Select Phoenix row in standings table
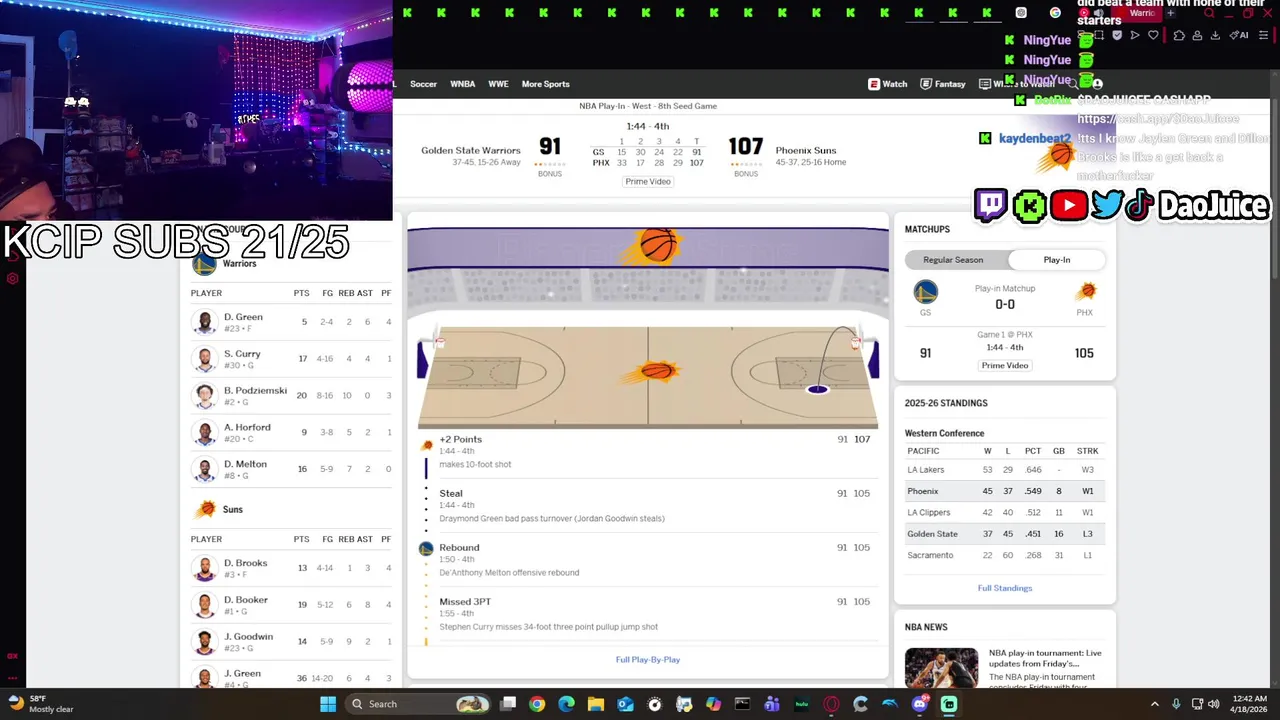Screen dimensions: 1280x720 pos(1004,491)
